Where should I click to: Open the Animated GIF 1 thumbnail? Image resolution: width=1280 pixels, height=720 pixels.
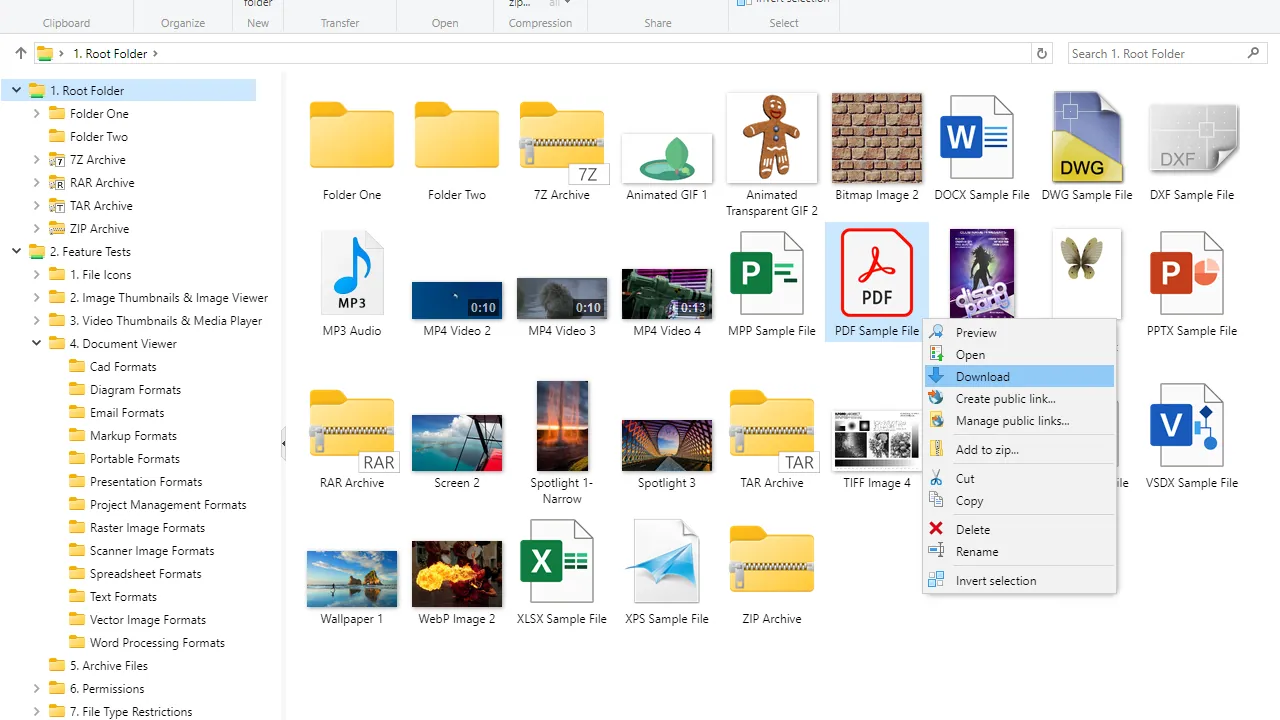click(x=667, y=158)
